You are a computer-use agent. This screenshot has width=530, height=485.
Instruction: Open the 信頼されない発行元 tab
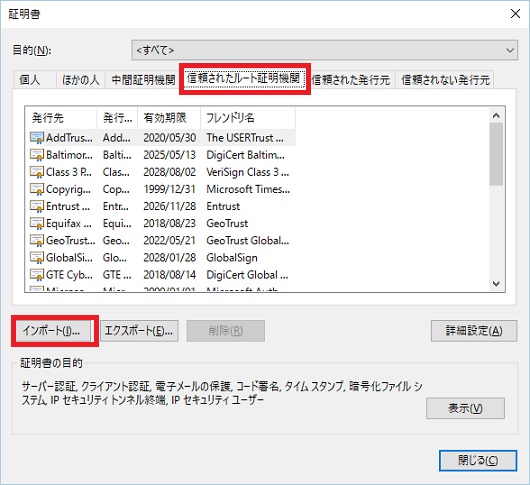point(445,80)
